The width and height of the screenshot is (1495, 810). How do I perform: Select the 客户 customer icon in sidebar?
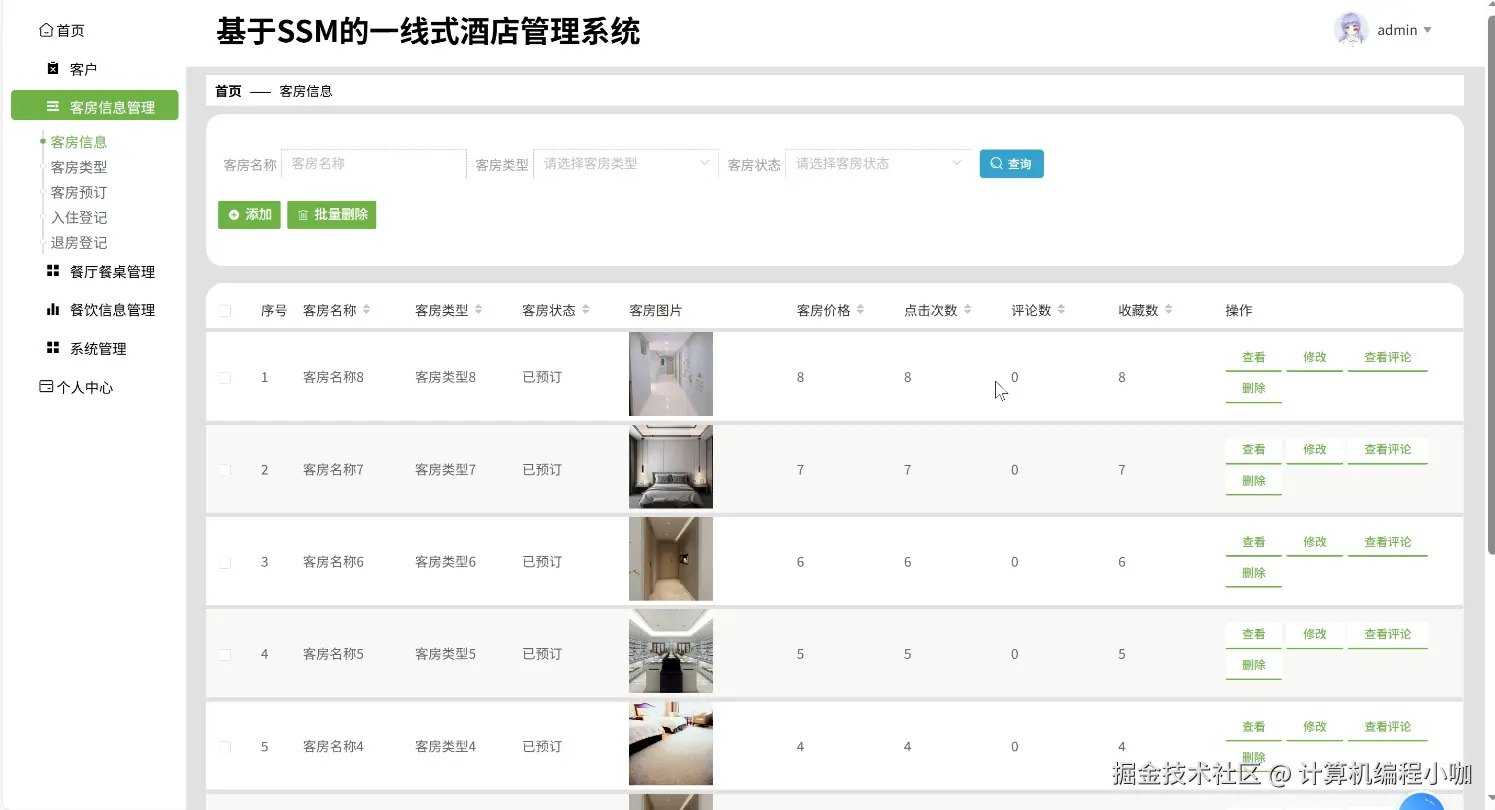tap(51, 67)
